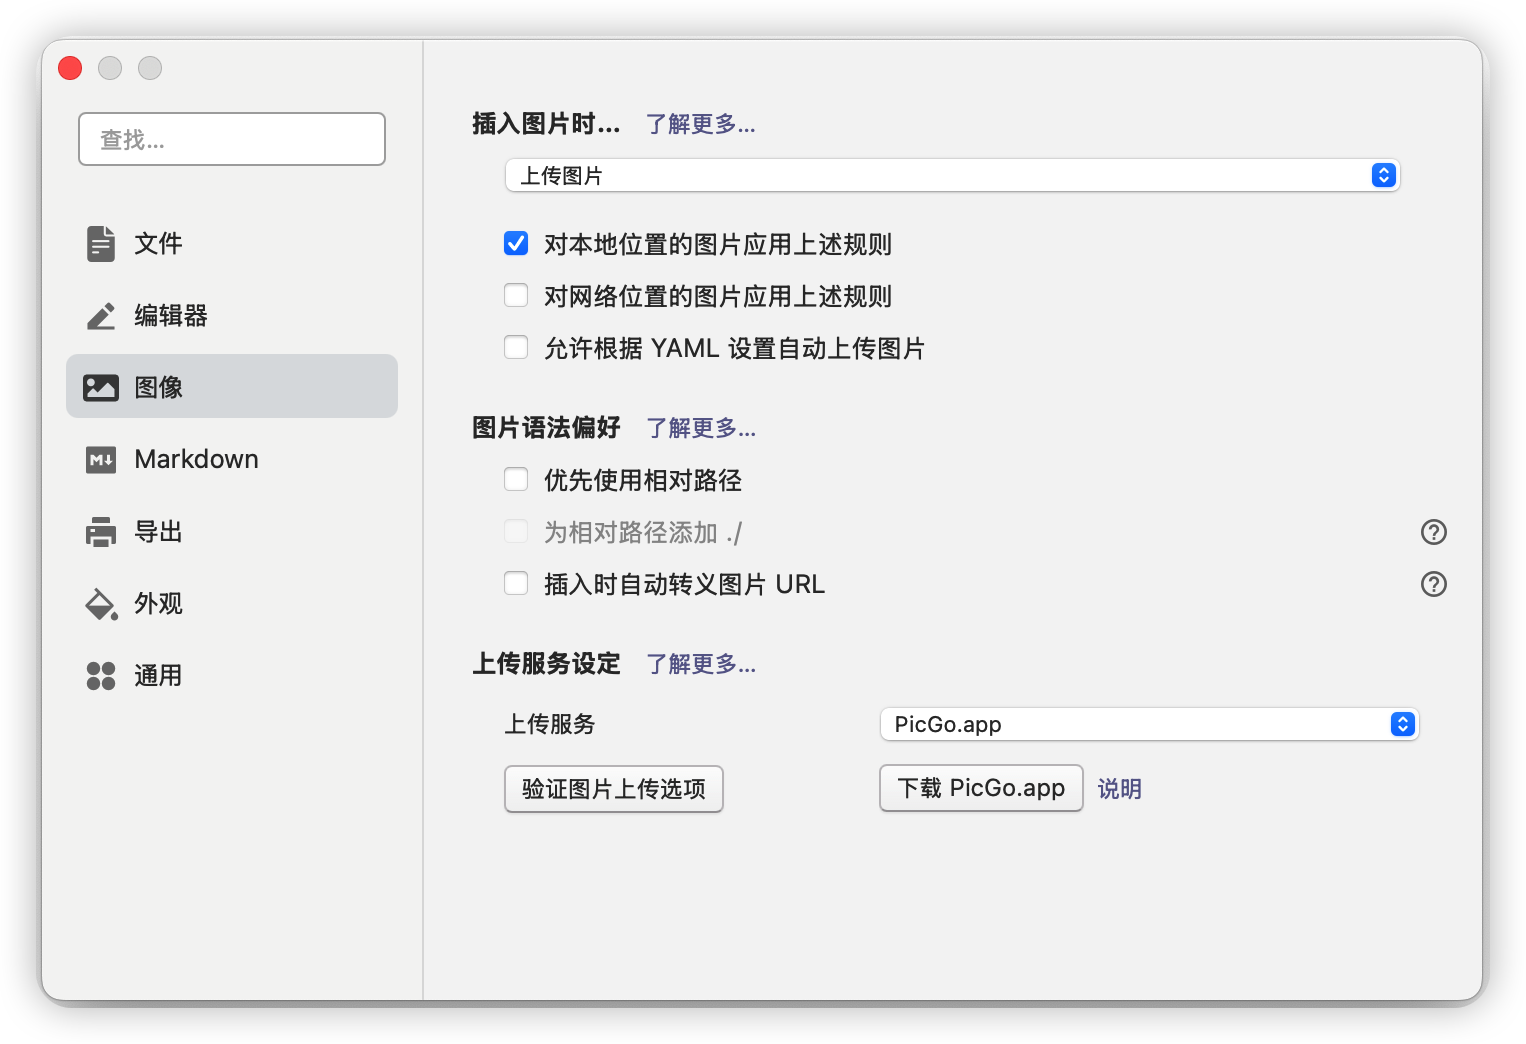This screenshot has width=1526, height=1044.
Task: Click the 外观 paint bucket icon
Action: coord(101,604)
